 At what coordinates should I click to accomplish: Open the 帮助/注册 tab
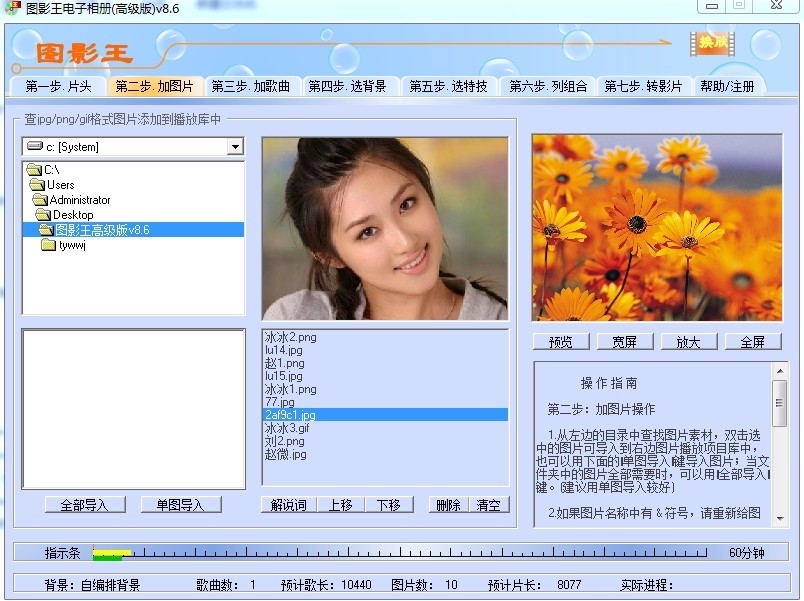[x=728, y=86]
